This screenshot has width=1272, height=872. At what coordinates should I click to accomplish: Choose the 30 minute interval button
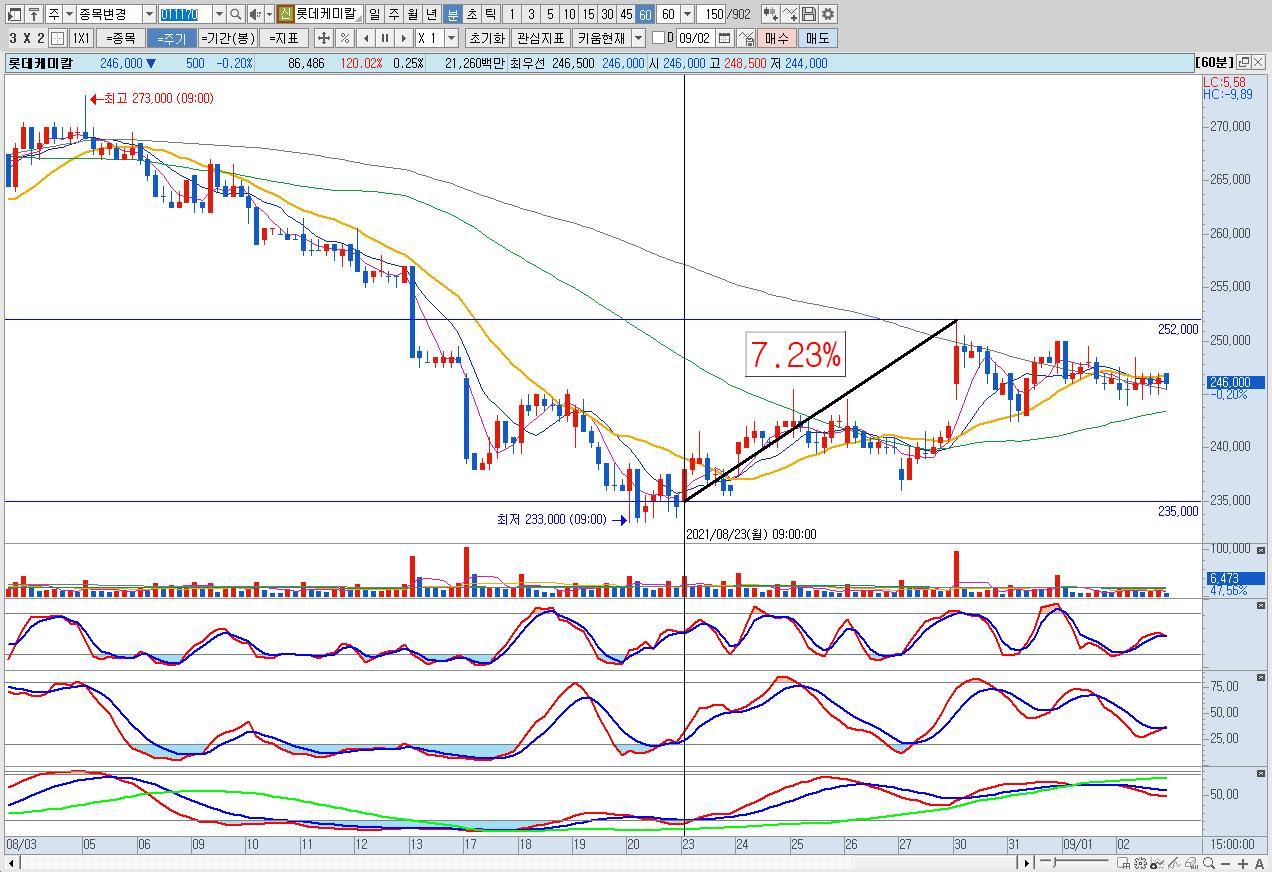[607, 14]
